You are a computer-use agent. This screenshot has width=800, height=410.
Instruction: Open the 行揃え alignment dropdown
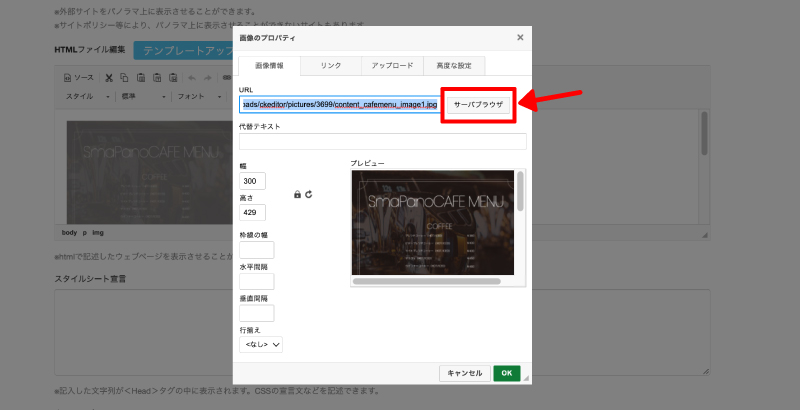261,344
